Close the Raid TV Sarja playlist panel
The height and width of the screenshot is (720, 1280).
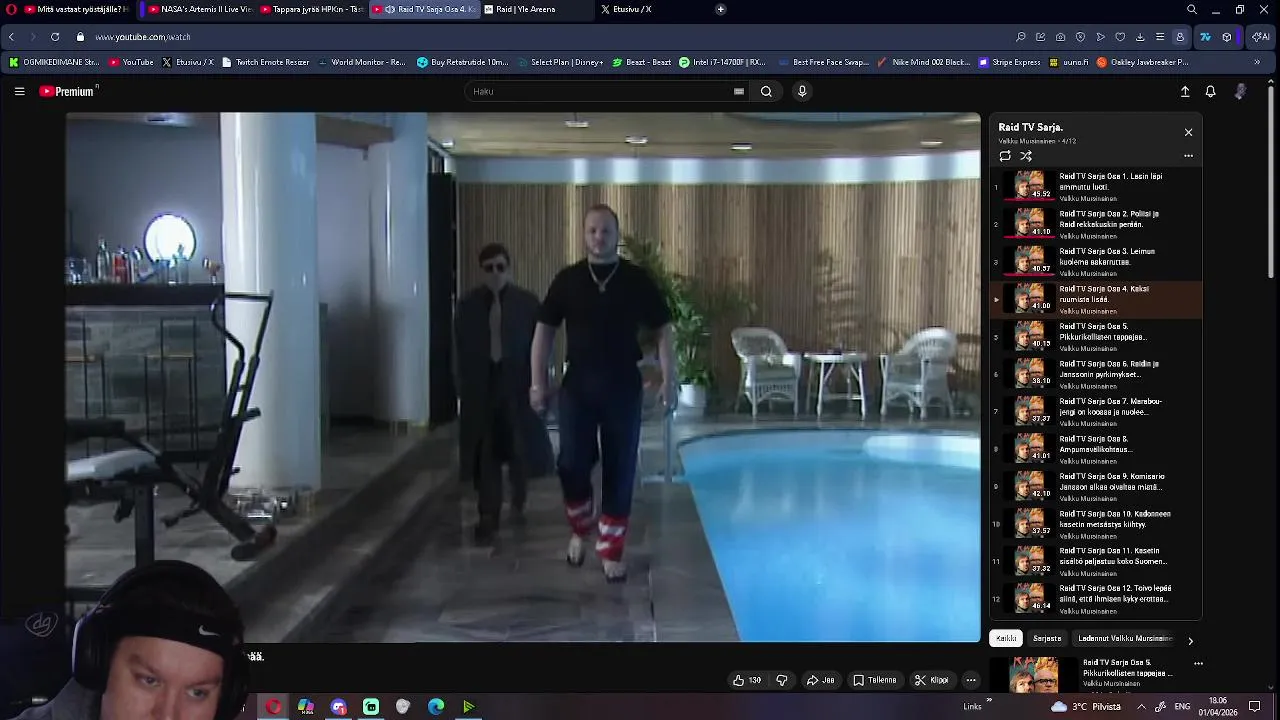tap(1188, 132)
